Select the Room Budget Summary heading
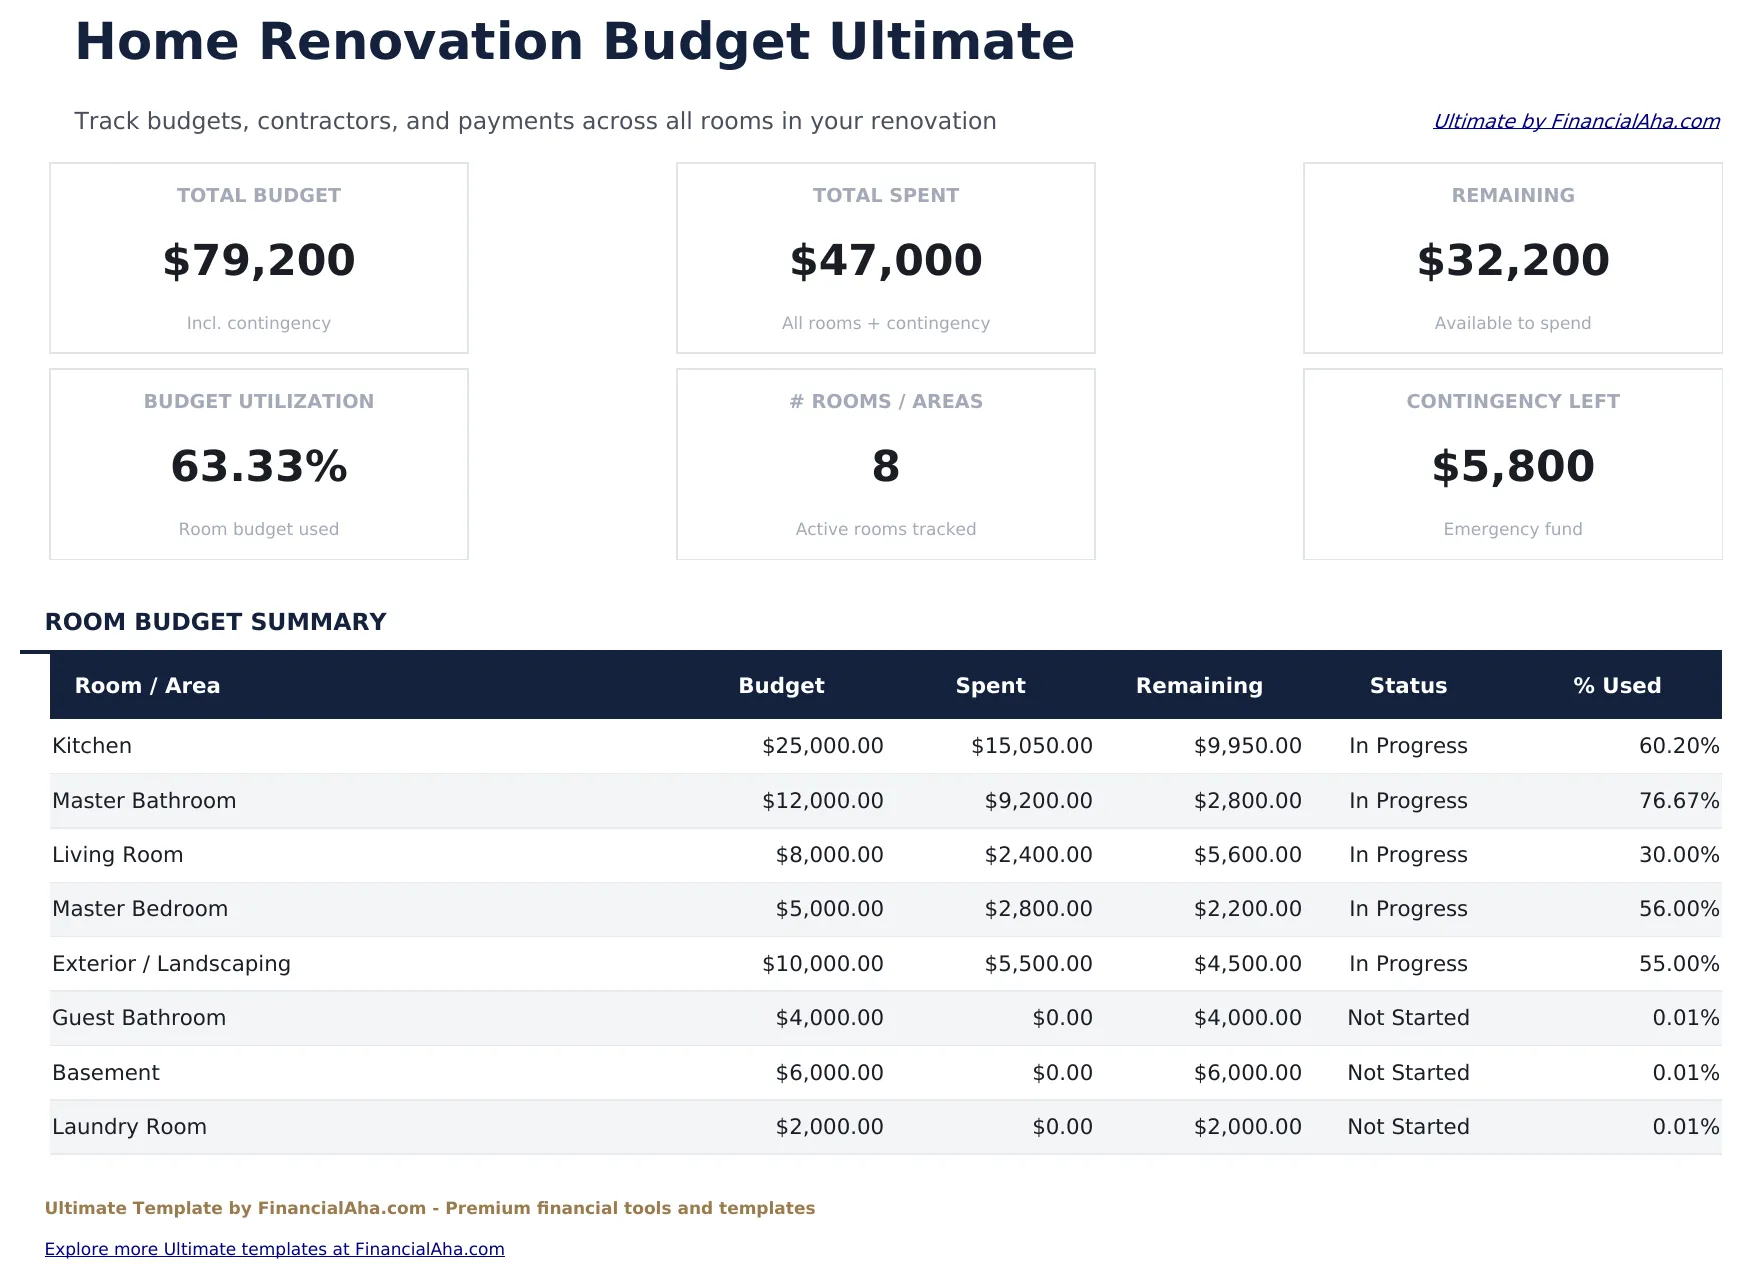 (216, 621)
